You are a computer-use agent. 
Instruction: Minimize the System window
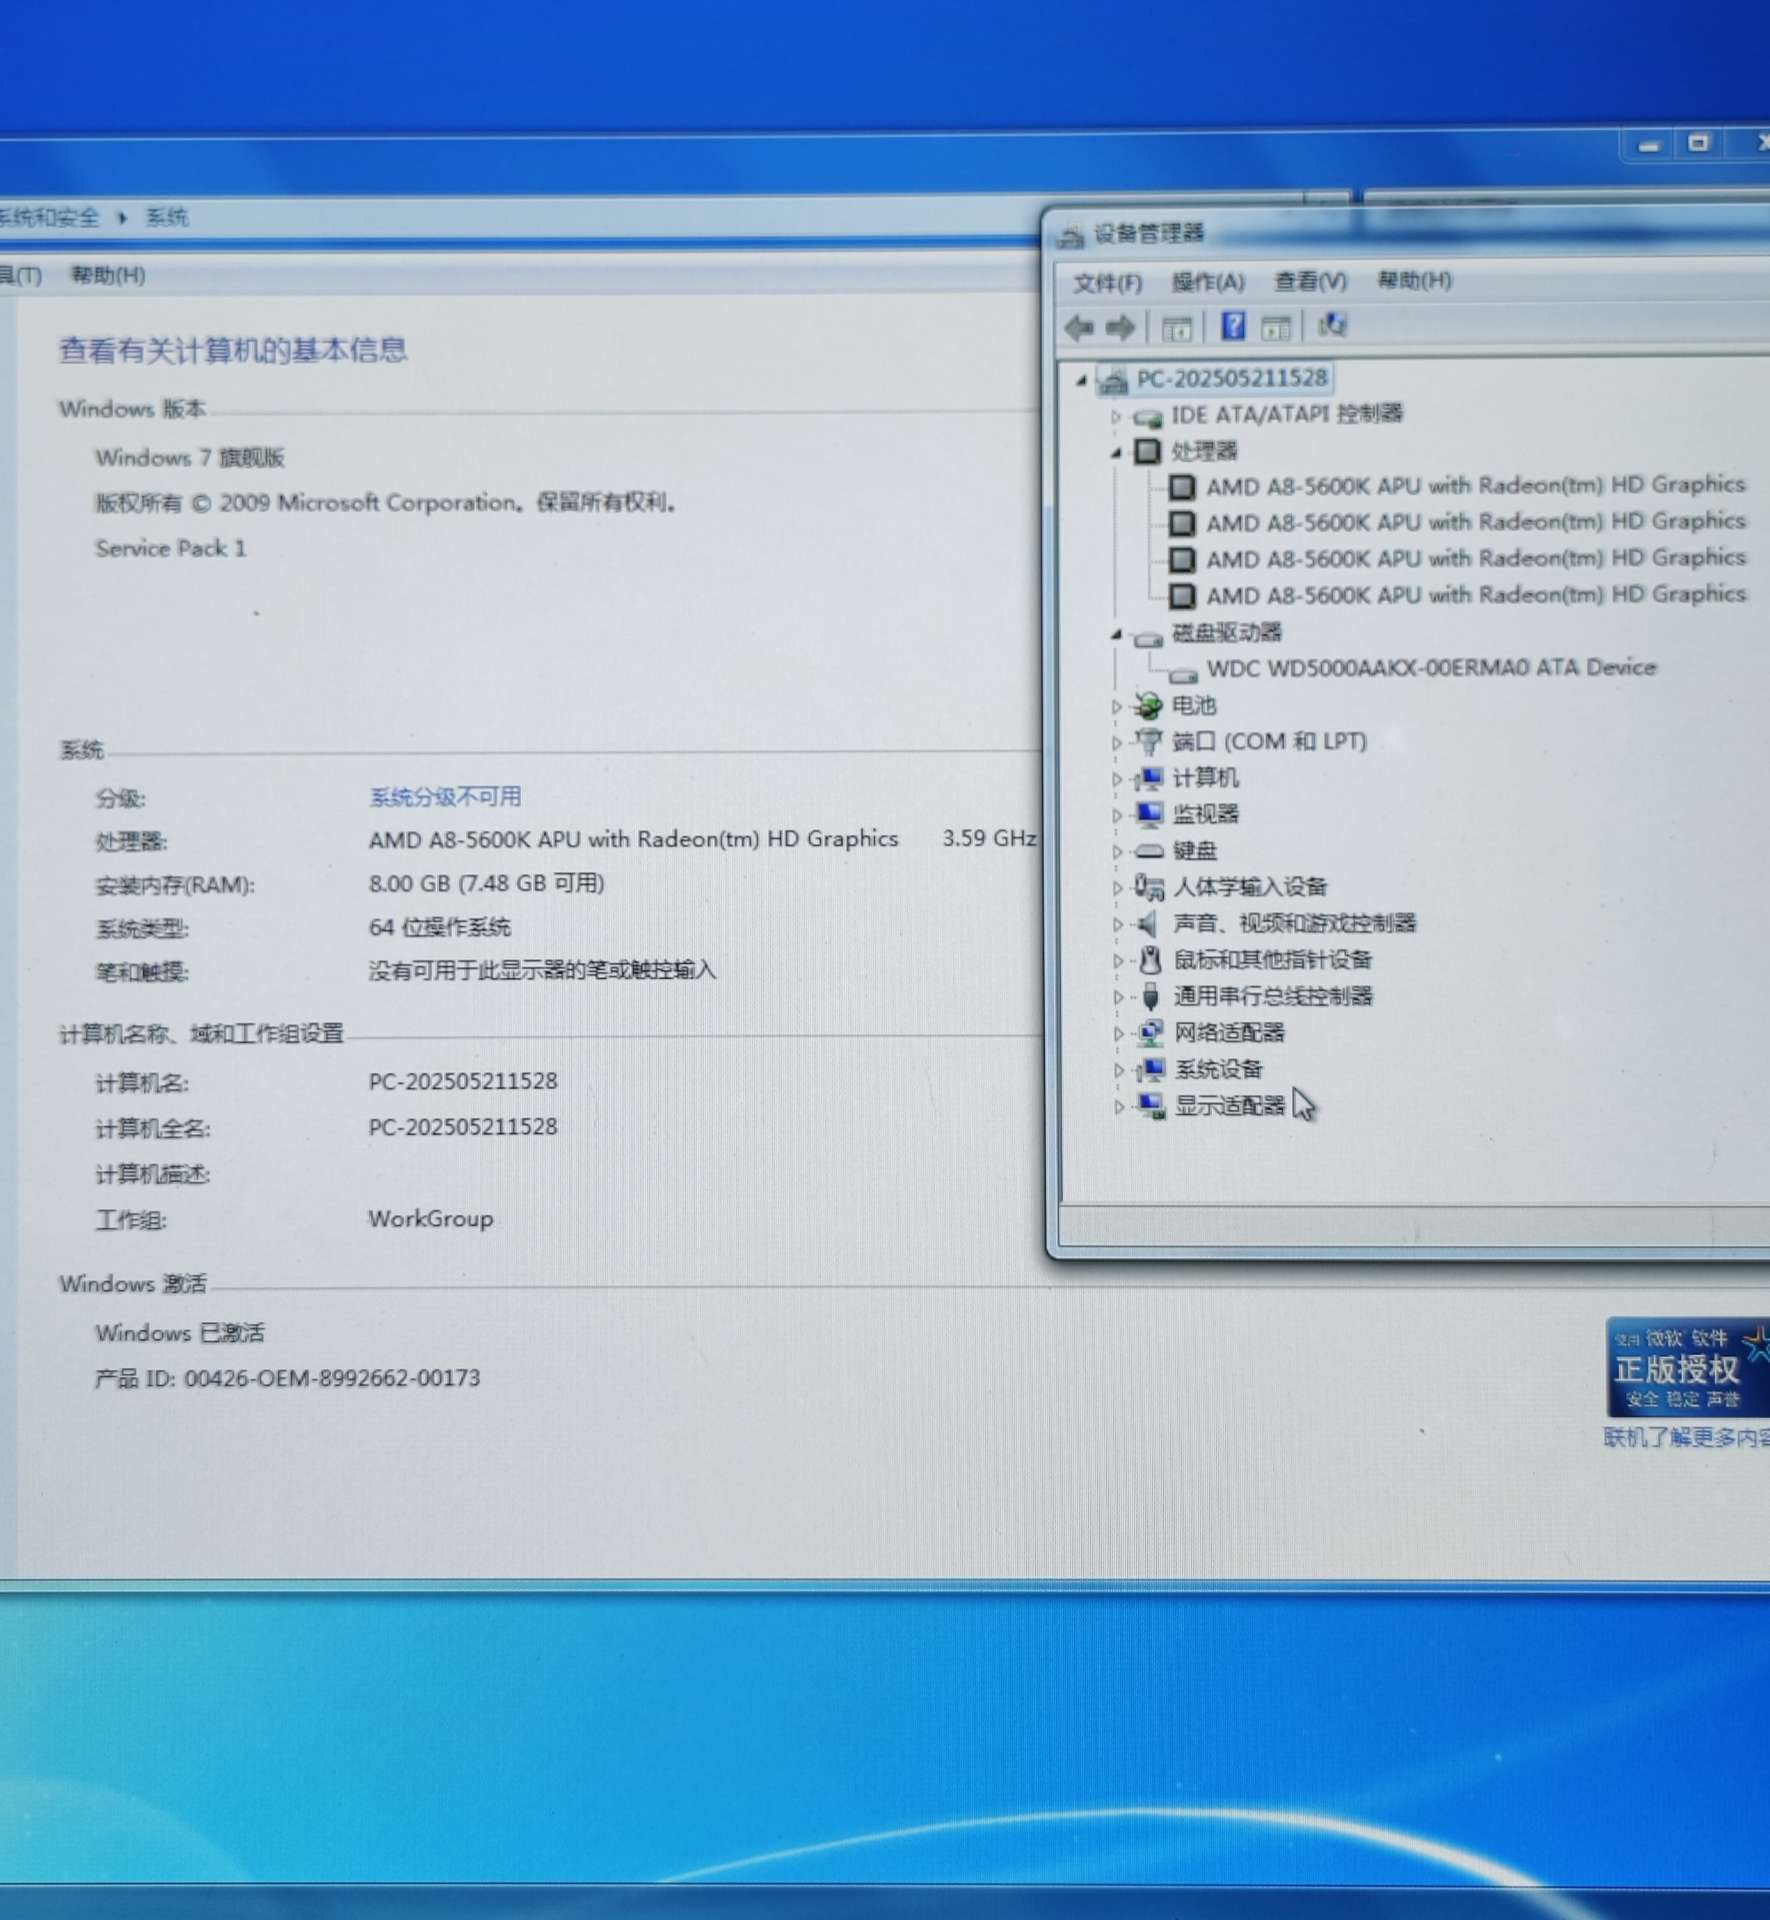tap(1649, 146)
